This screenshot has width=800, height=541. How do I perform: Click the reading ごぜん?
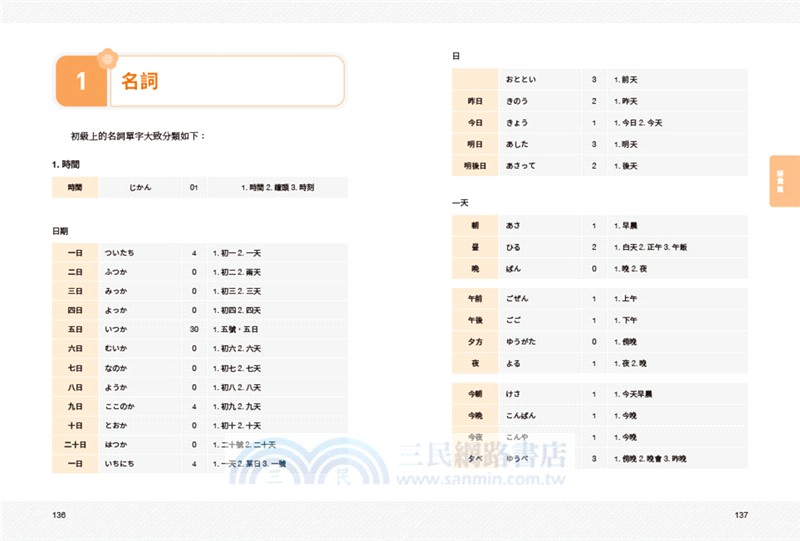517,299
